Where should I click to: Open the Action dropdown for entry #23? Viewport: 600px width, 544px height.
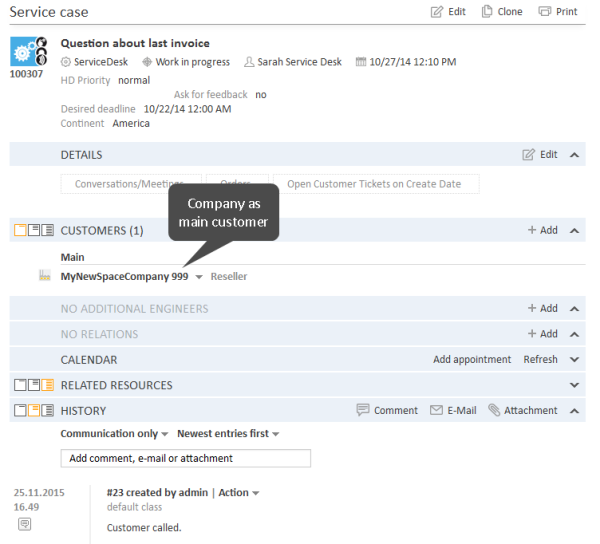(239, 492)
